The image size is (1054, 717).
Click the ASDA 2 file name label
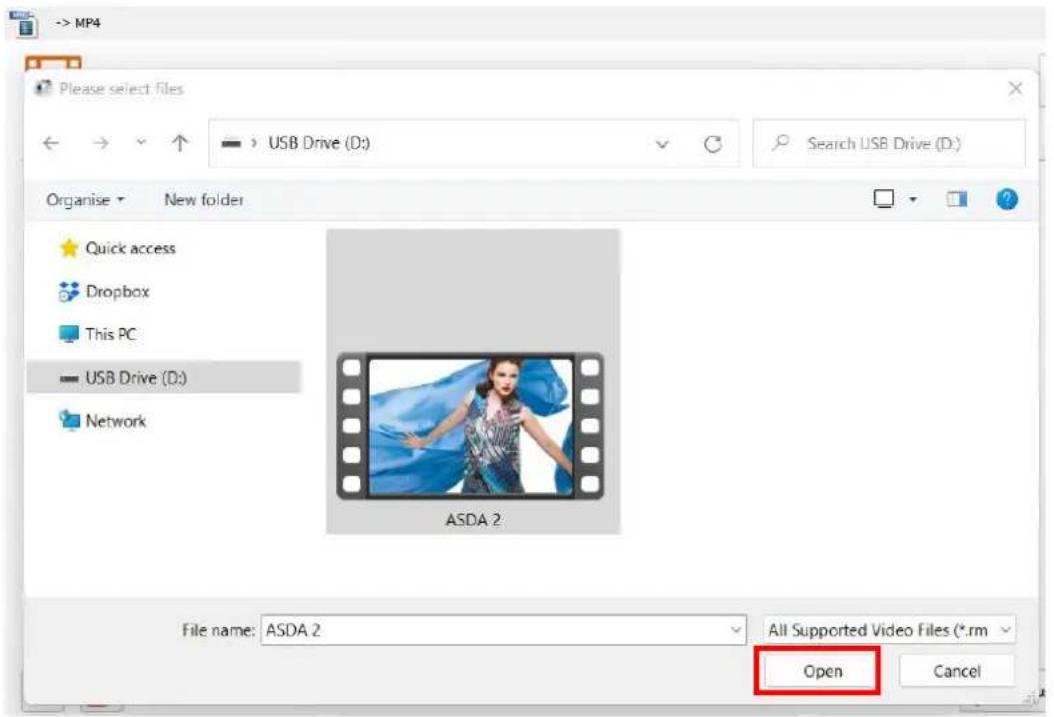tap(473, 519)
